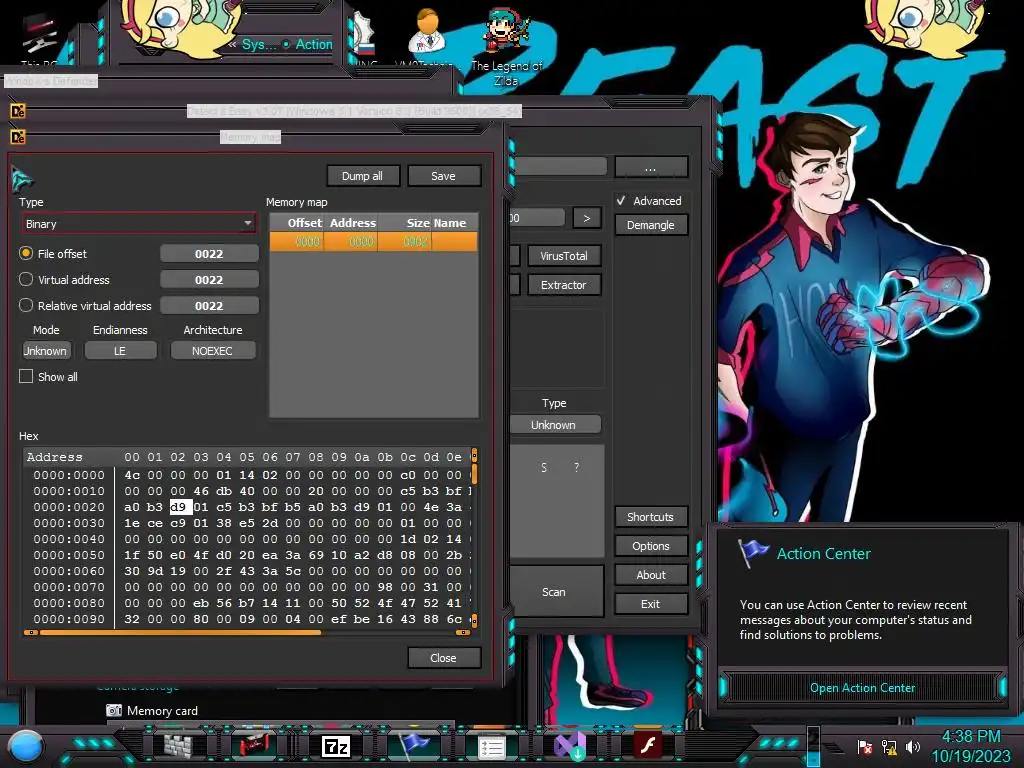
Task: Click the NOEXEC architecture button
Action: pos(212,351)
